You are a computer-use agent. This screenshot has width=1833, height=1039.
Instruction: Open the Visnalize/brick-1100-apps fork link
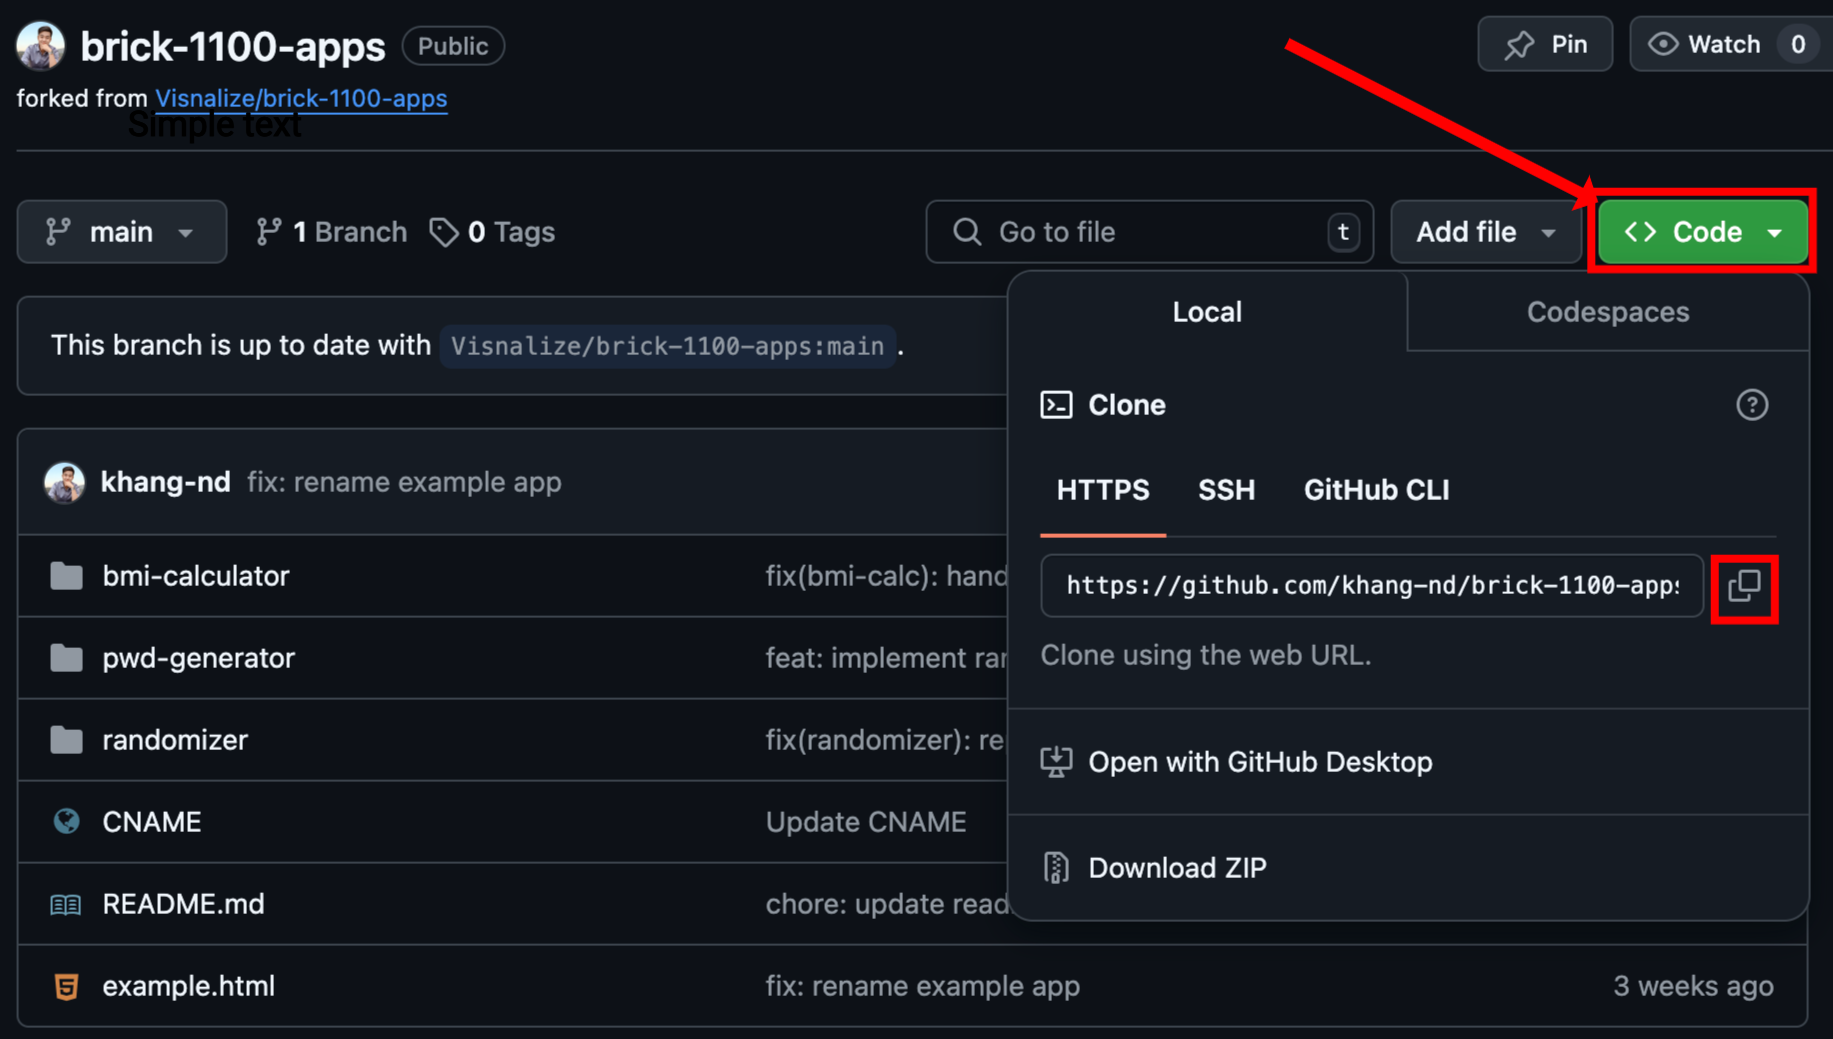pos(301,98)
